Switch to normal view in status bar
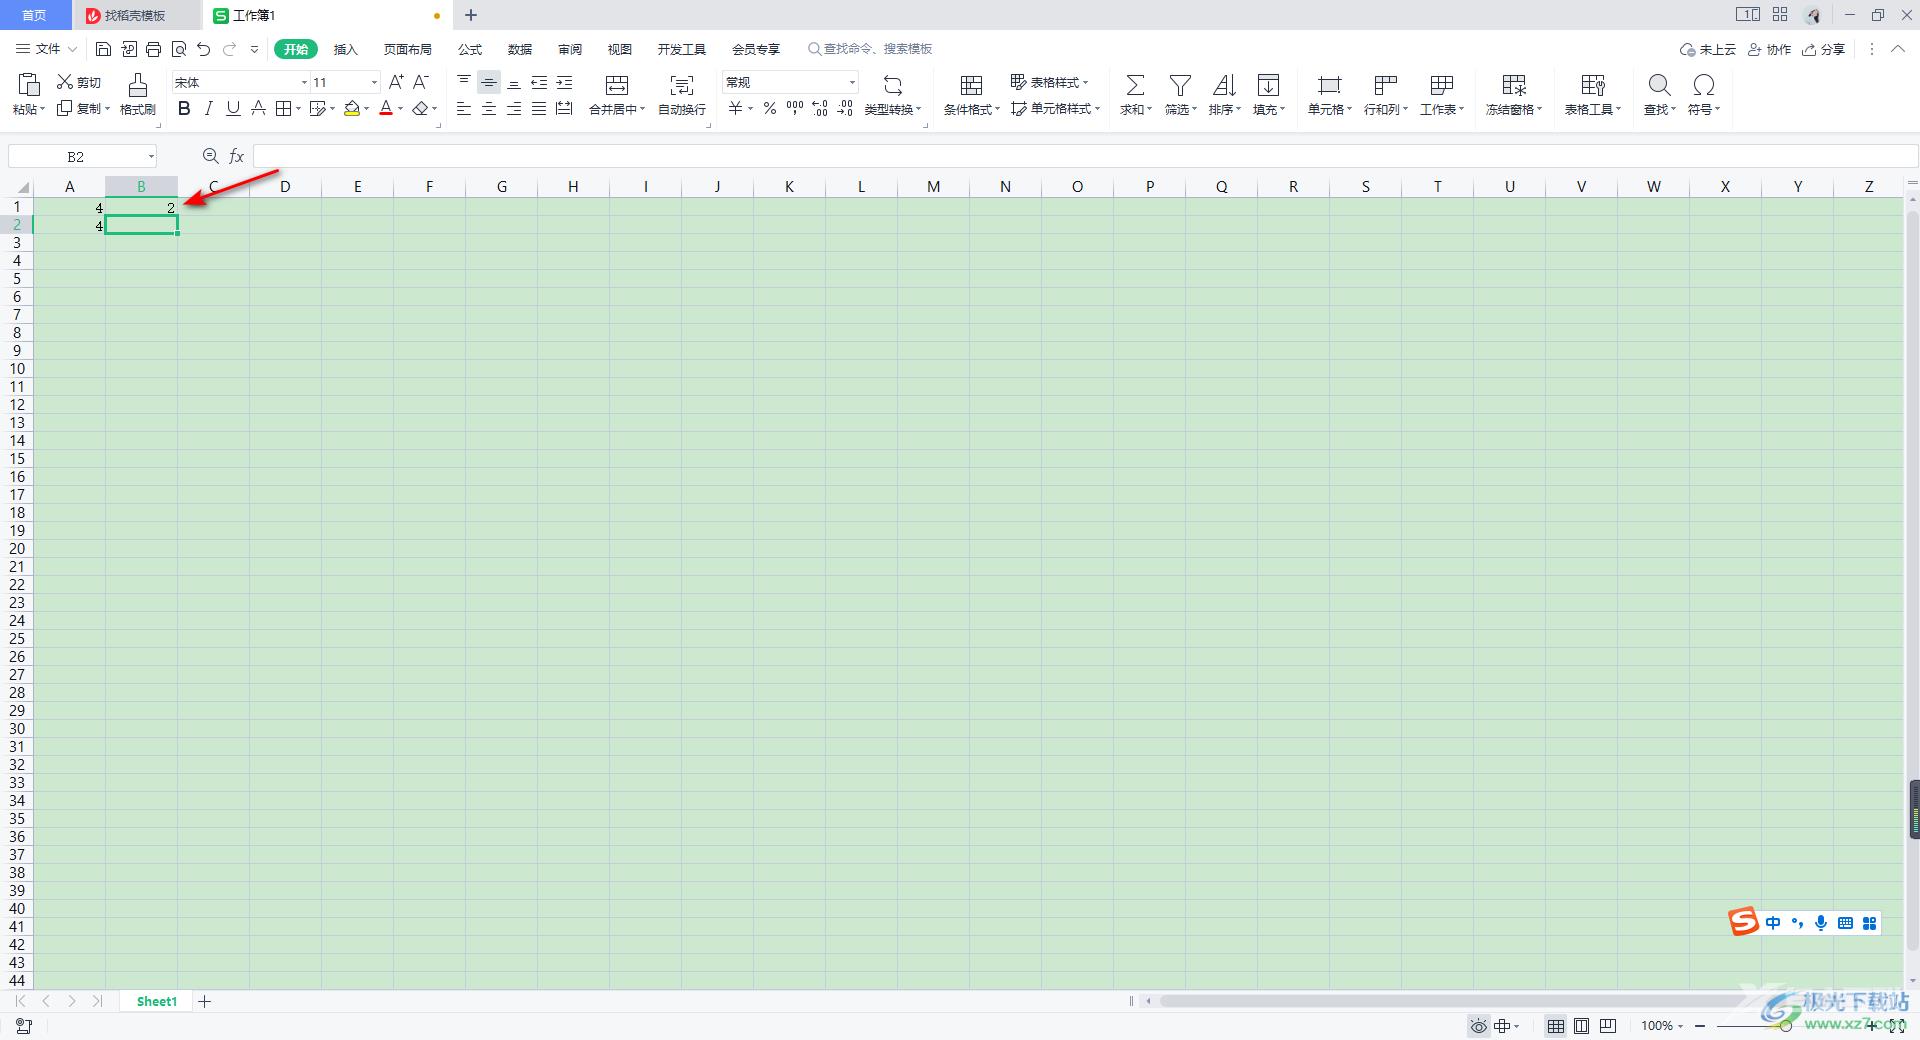 [x=1556, y=1026]
